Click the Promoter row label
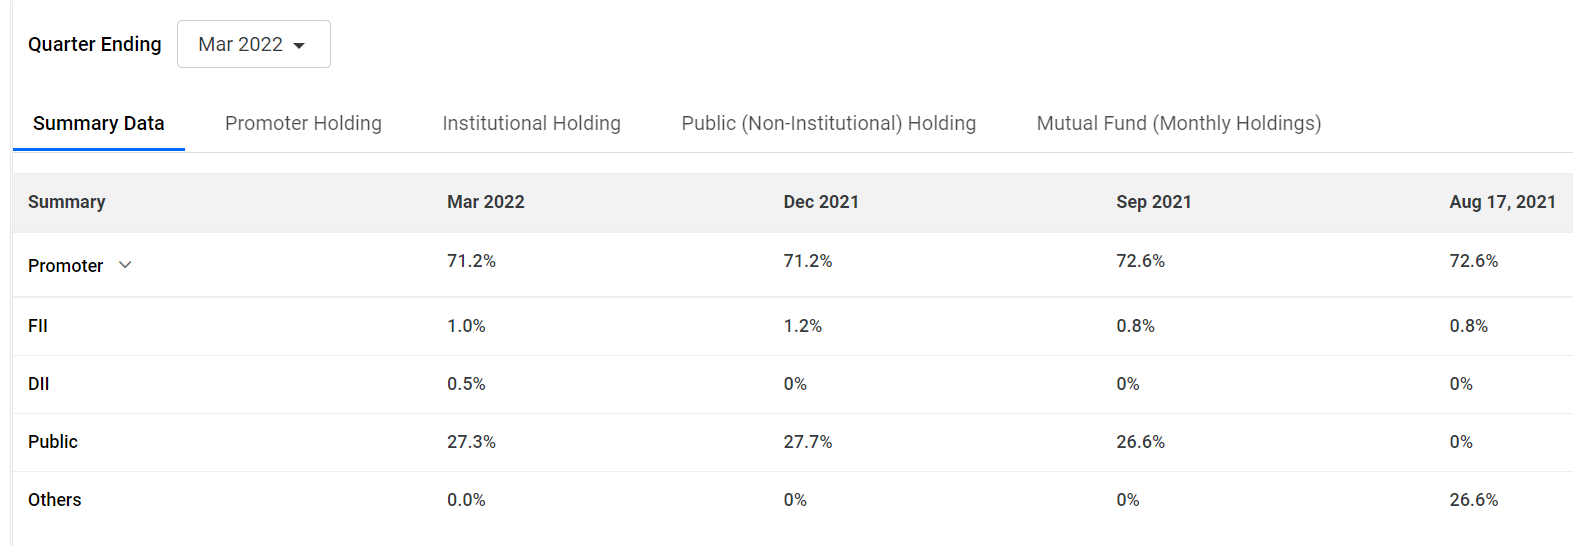Screen dimensions: 1573x546 click(65, 266)
